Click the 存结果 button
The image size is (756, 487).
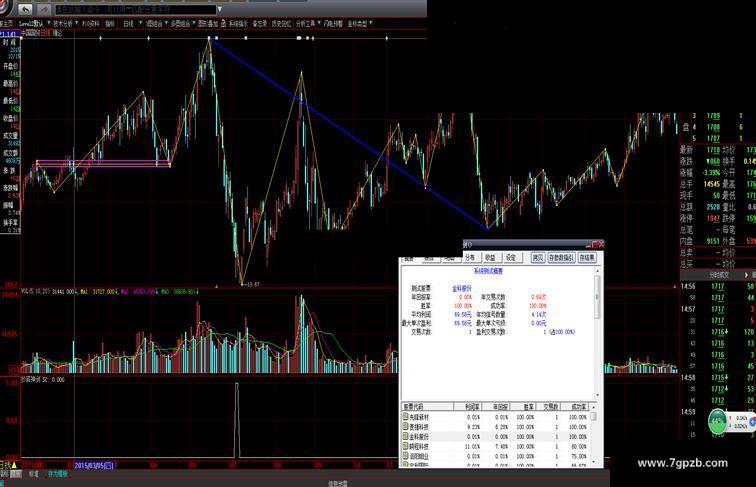tap(587, 258)
